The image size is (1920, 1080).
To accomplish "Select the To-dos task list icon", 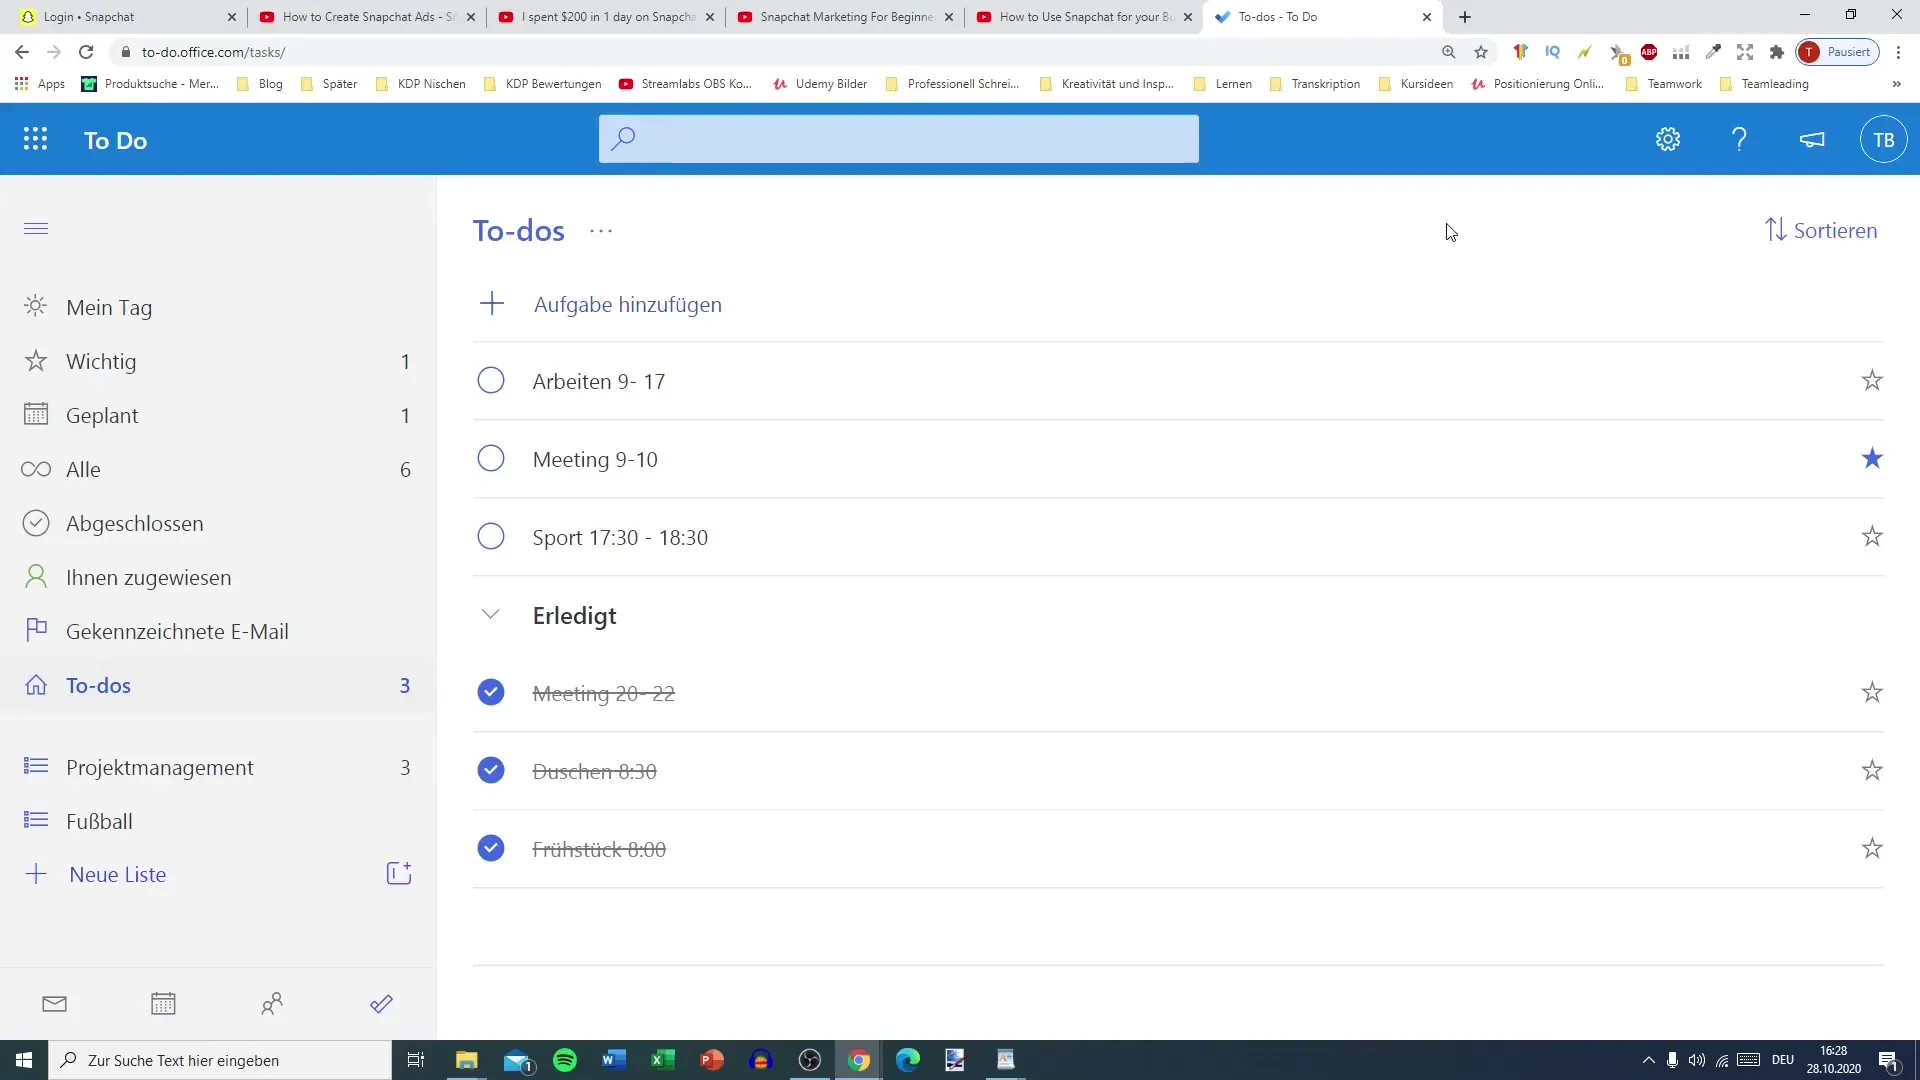I will click(x=36, y=684).
